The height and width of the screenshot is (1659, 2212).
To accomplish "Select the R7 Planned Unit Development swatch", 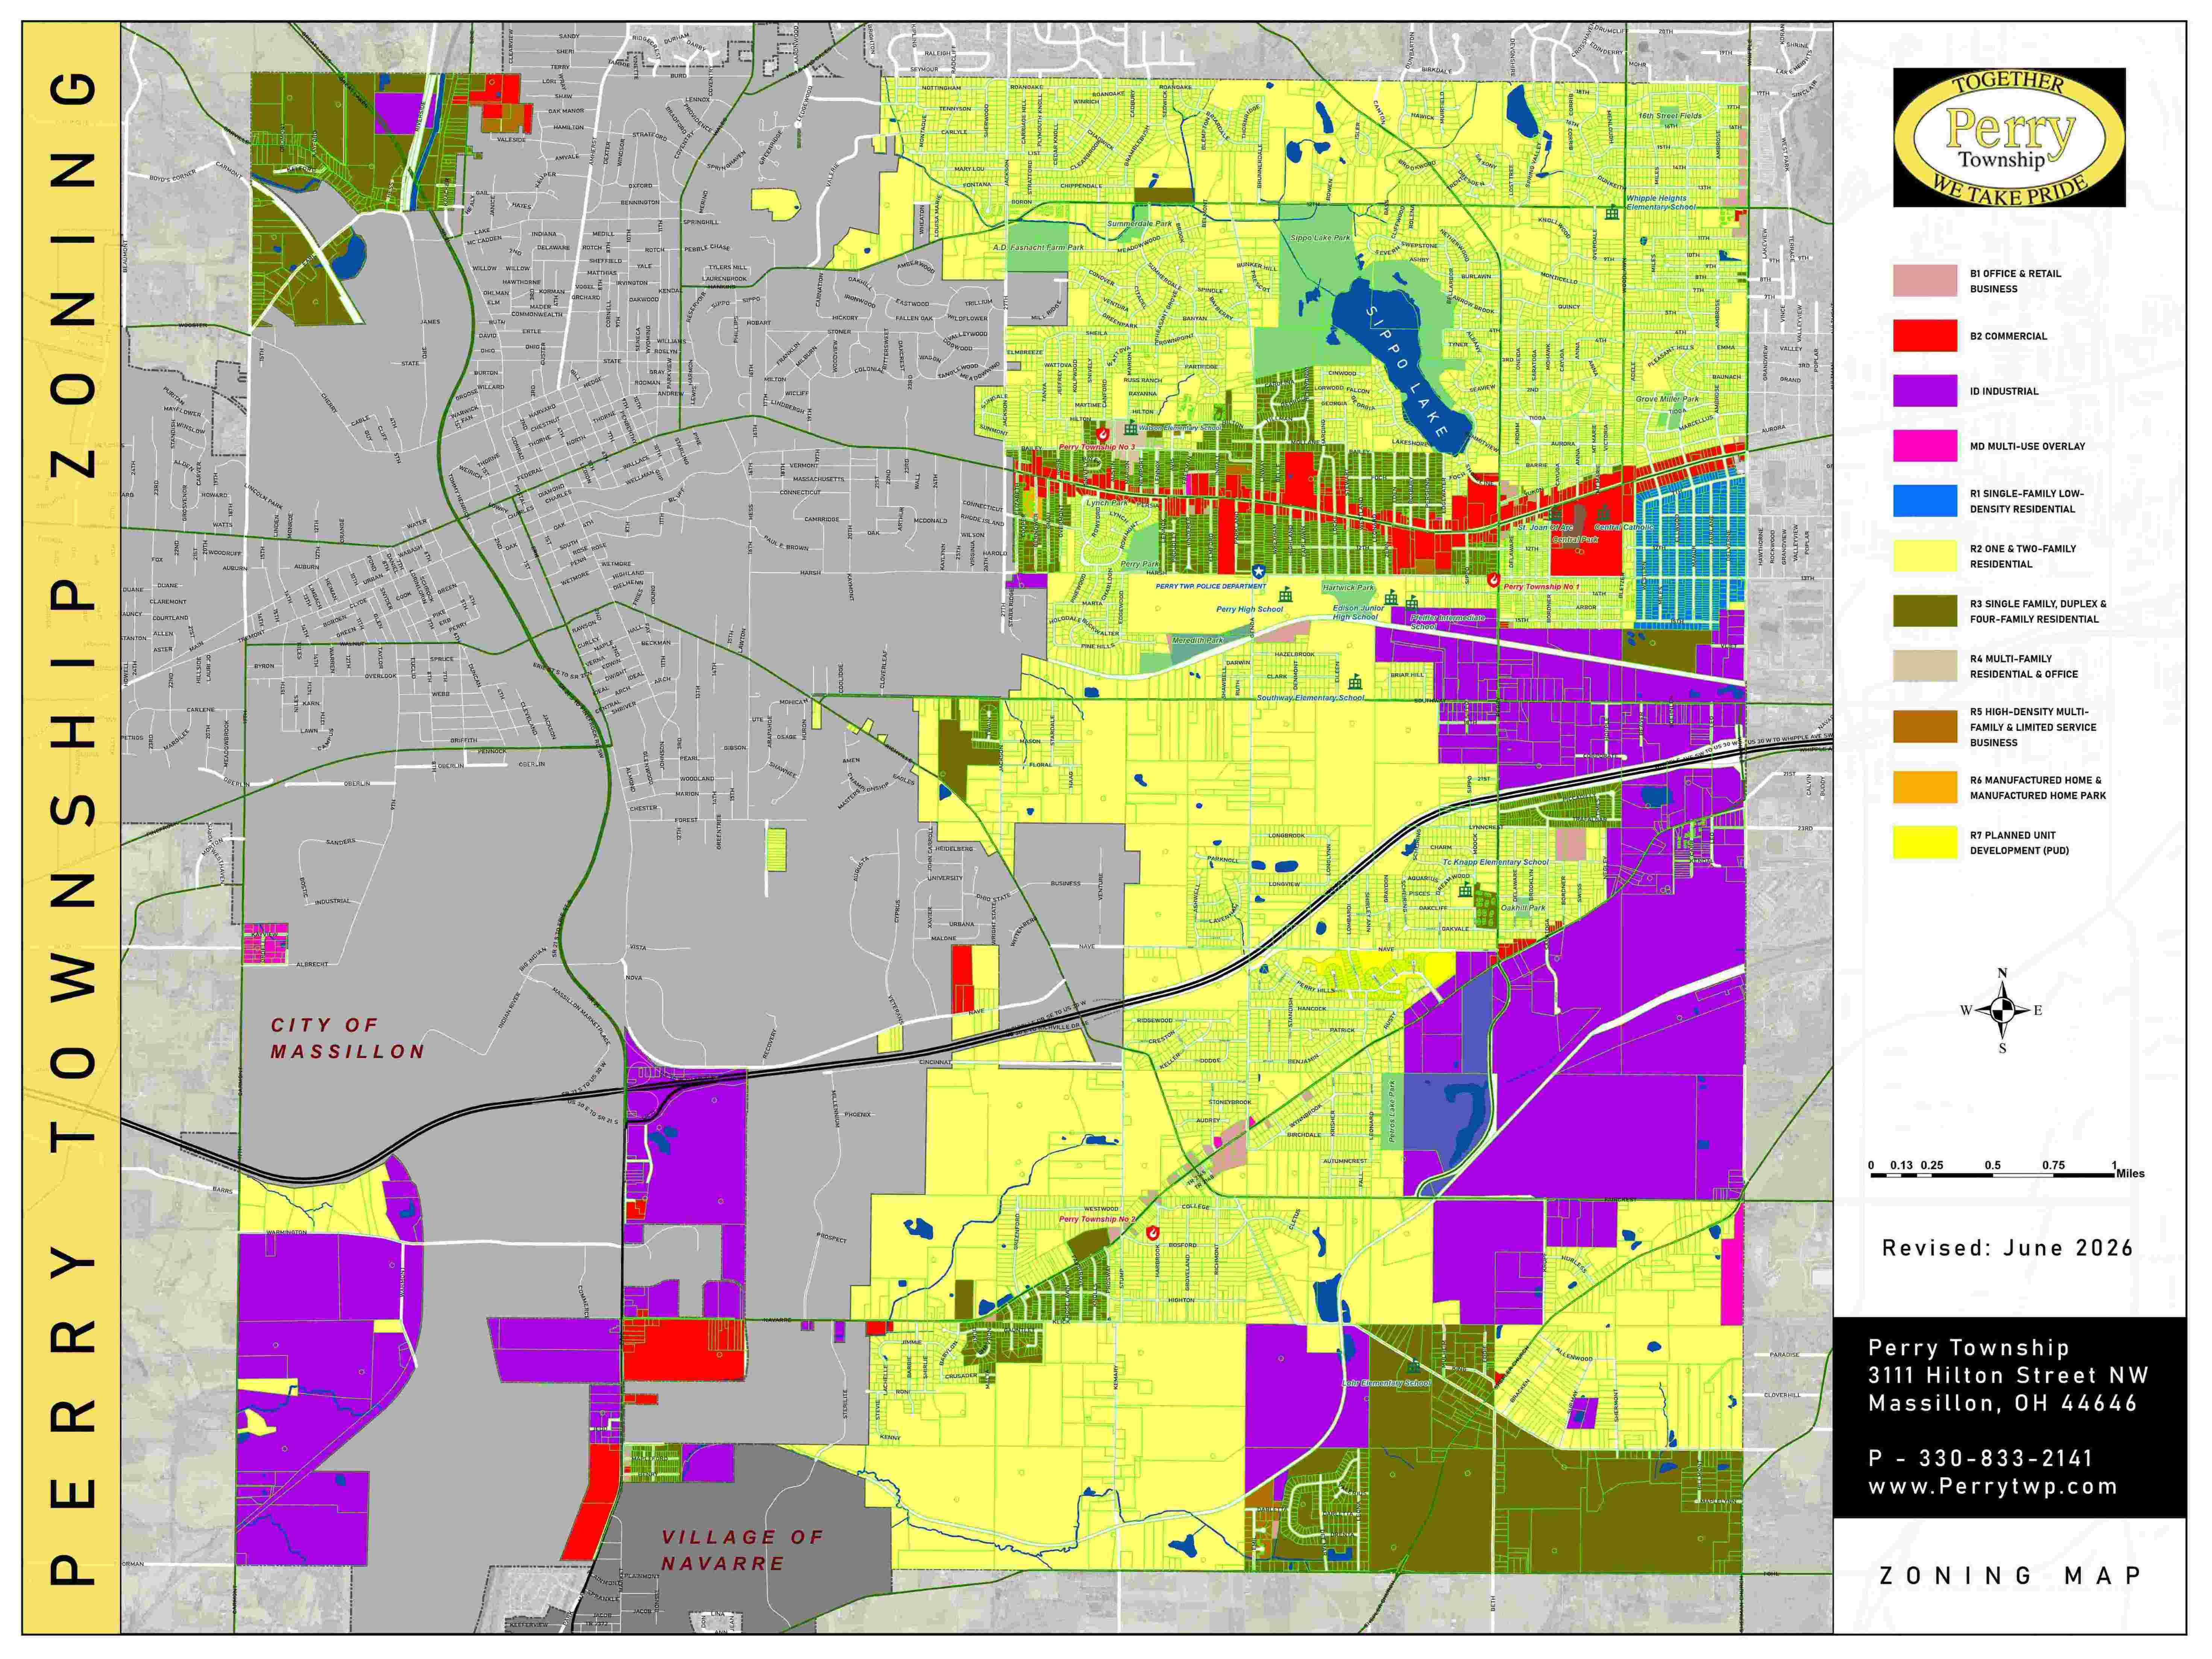I will point(1925,842).
